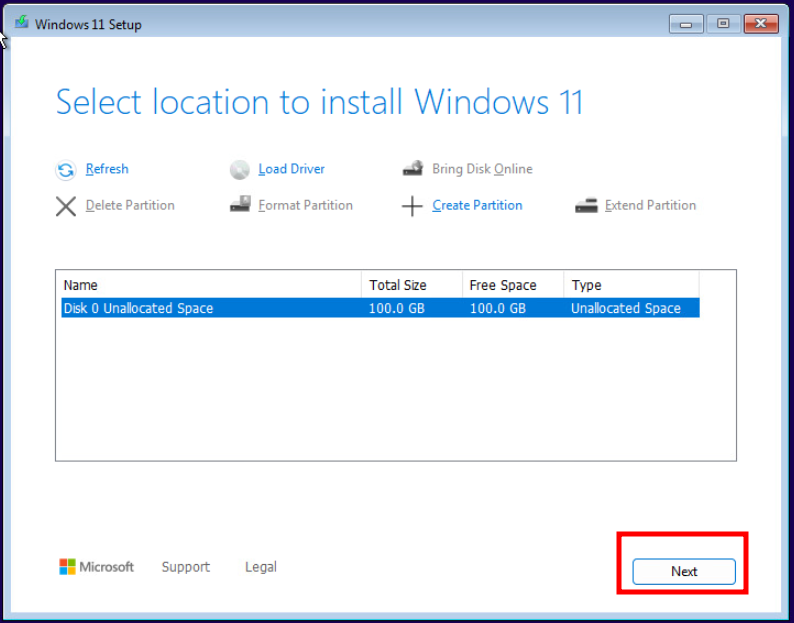The image size is (794, 623).
Task: Open the Refresh link
Action: pyautogui.click(x=107, y=169)
